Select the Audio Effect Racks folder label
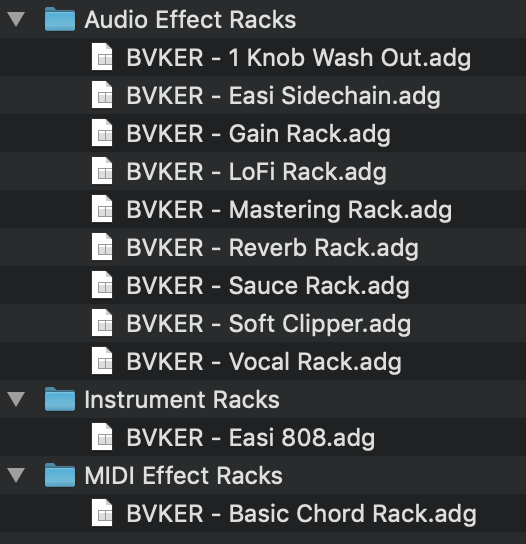 point(190,19)
